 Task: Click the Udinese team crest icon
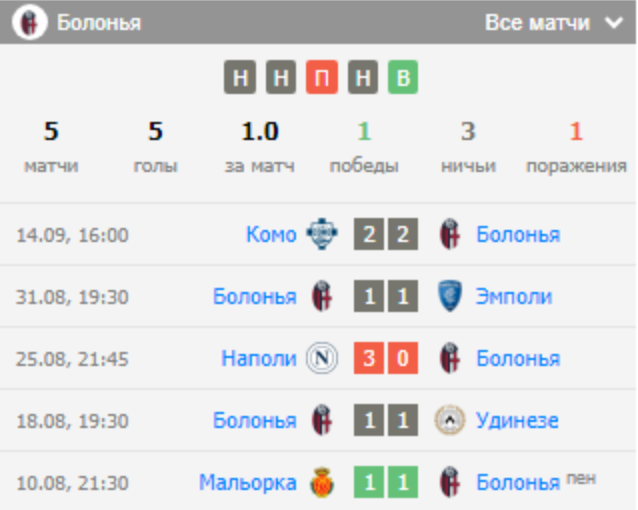pos(450,420)
